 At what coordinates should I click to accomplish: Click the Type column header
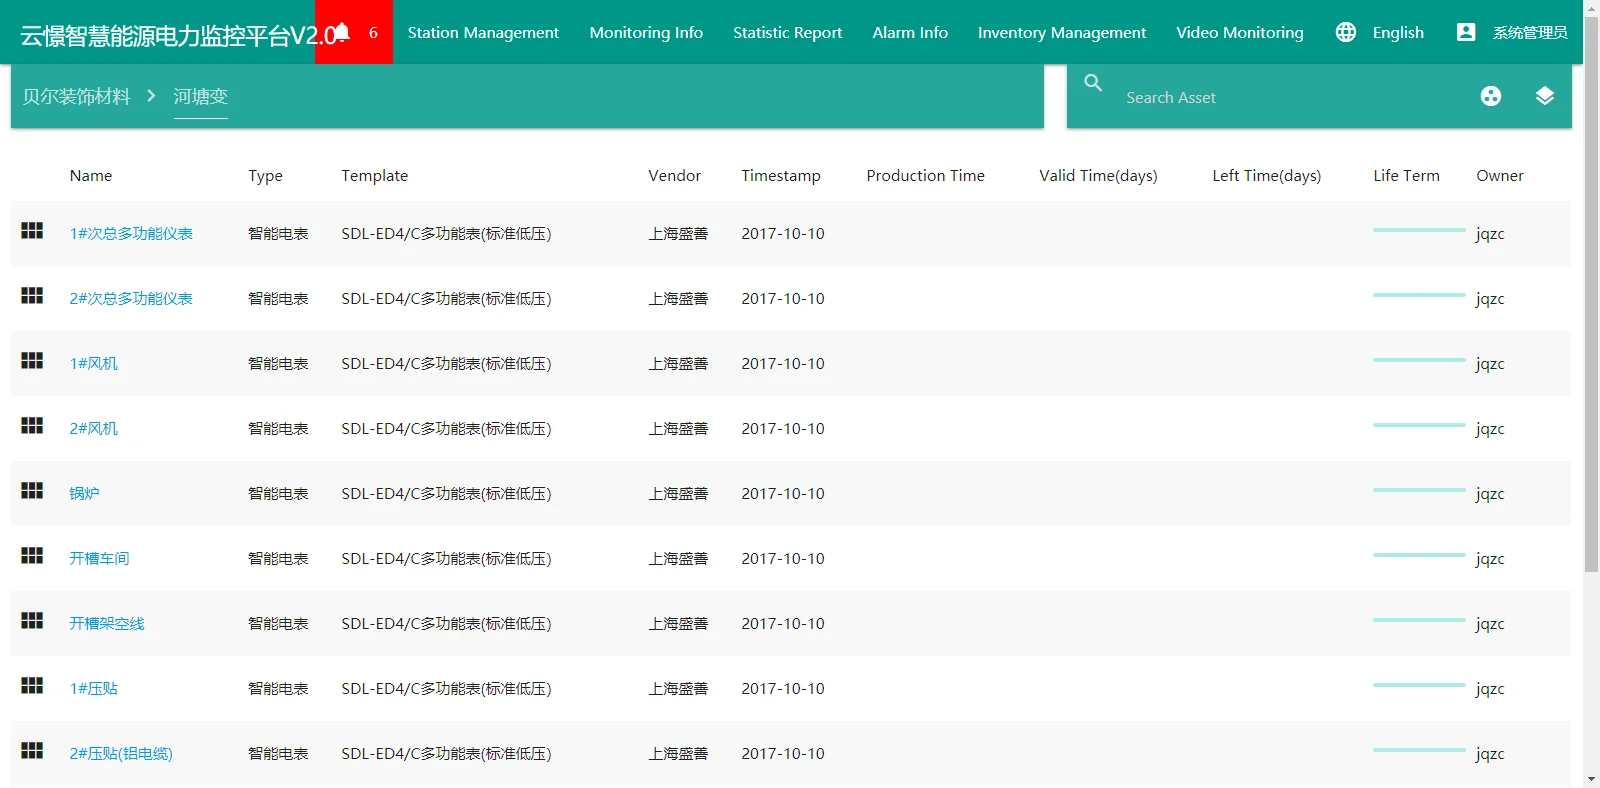coord(265,176)
